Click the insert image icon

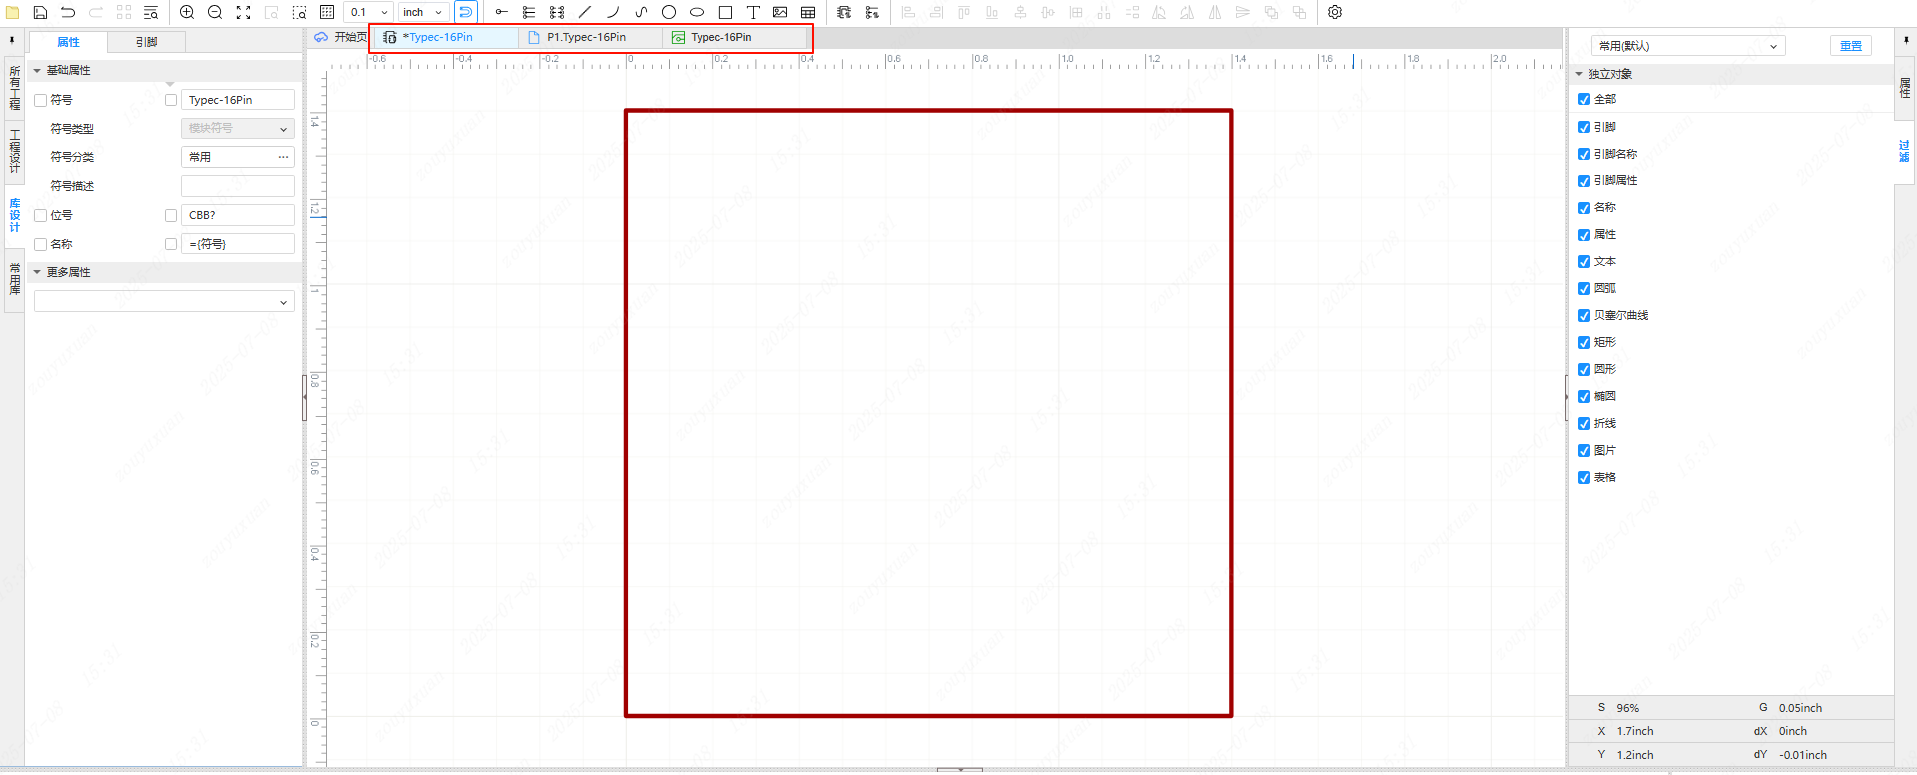[780, 12]
